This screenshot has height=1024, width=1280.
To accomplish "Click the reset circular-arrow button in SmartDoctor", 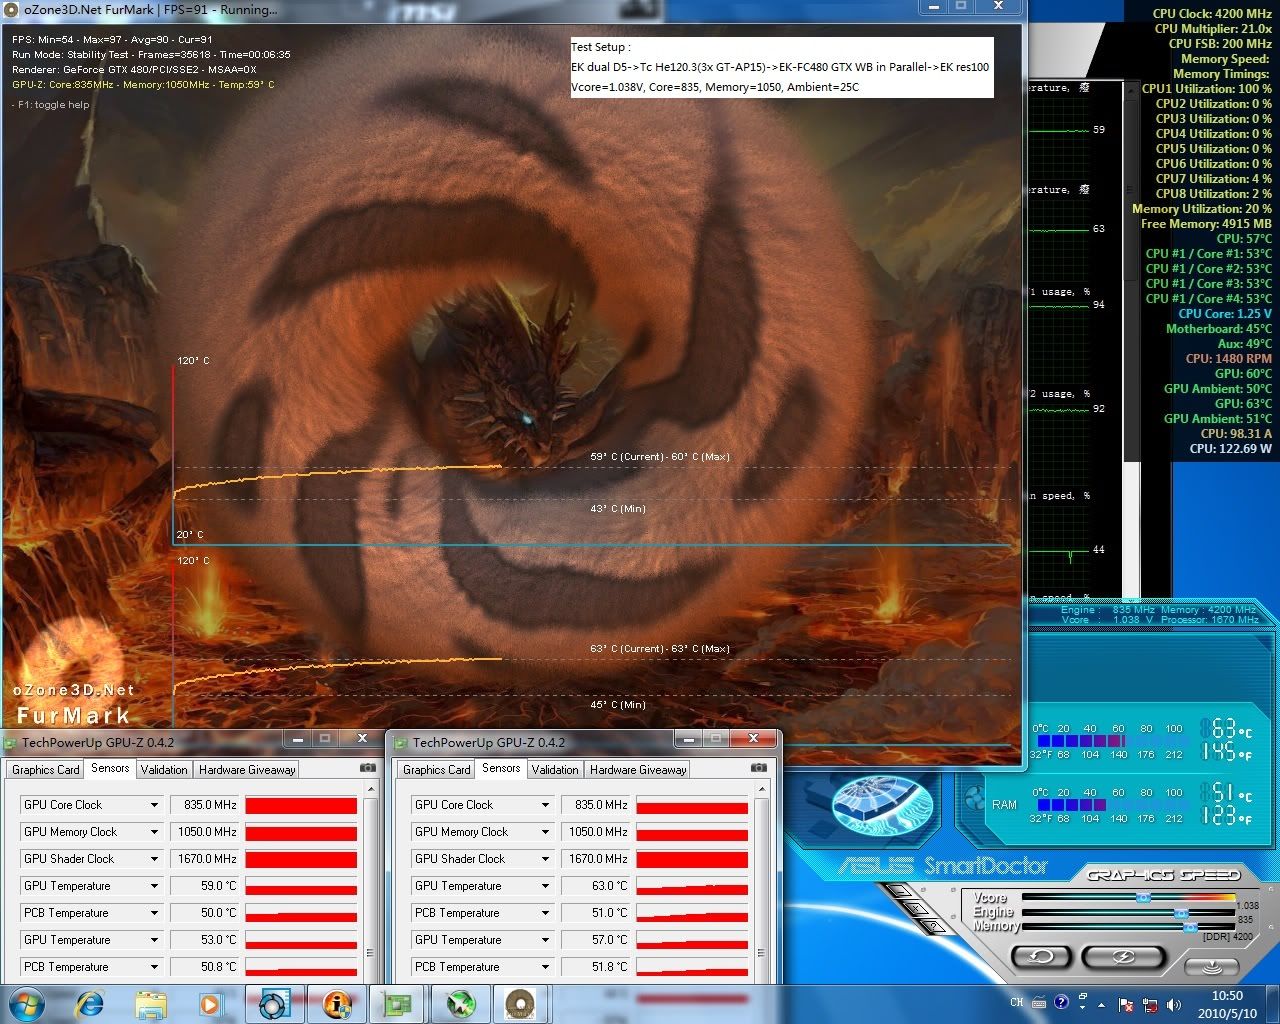I will coord(1041,956).
